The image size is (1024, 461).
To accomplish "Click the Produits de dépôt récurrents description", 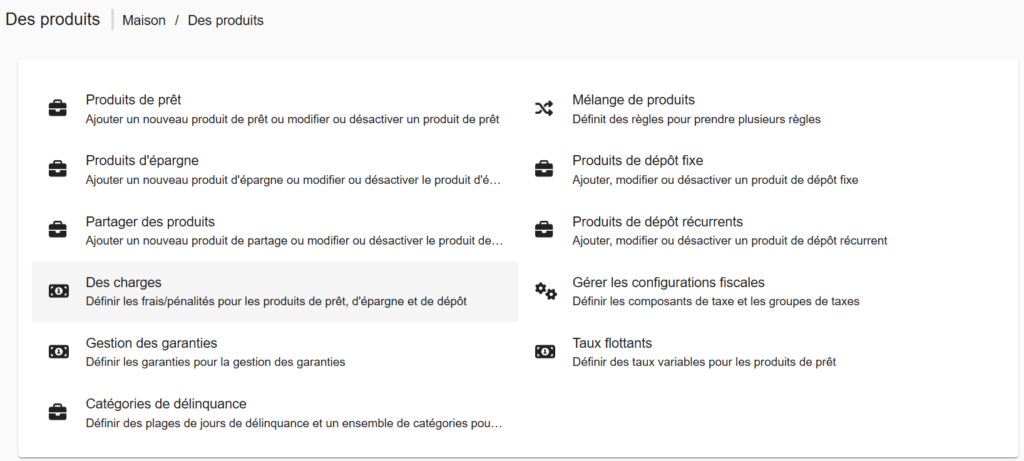I will [730, 241].
